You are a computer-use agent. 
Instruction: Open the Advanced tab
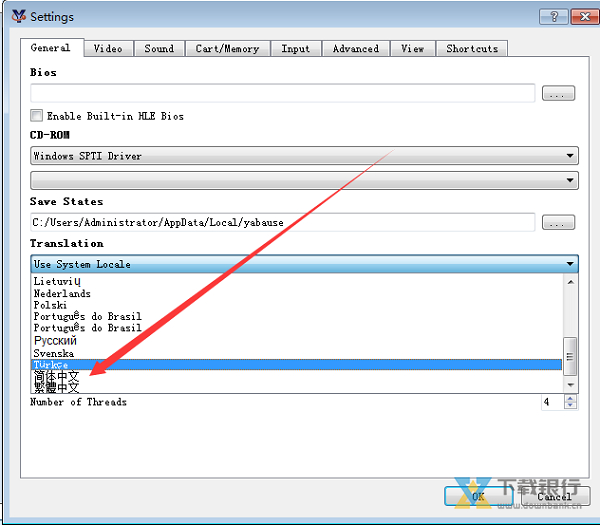(x=355, y=48)
